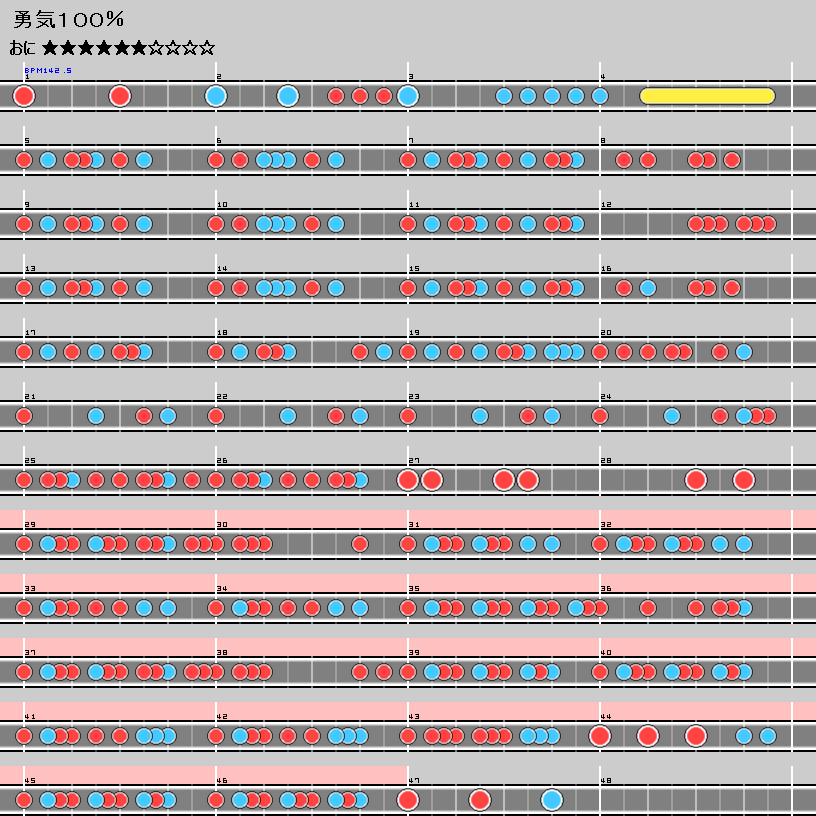This screenshot has height=816, width=816.
Task: Select the second large red note in measure 1
Action: pyautogui.click(x=120, y=96)
